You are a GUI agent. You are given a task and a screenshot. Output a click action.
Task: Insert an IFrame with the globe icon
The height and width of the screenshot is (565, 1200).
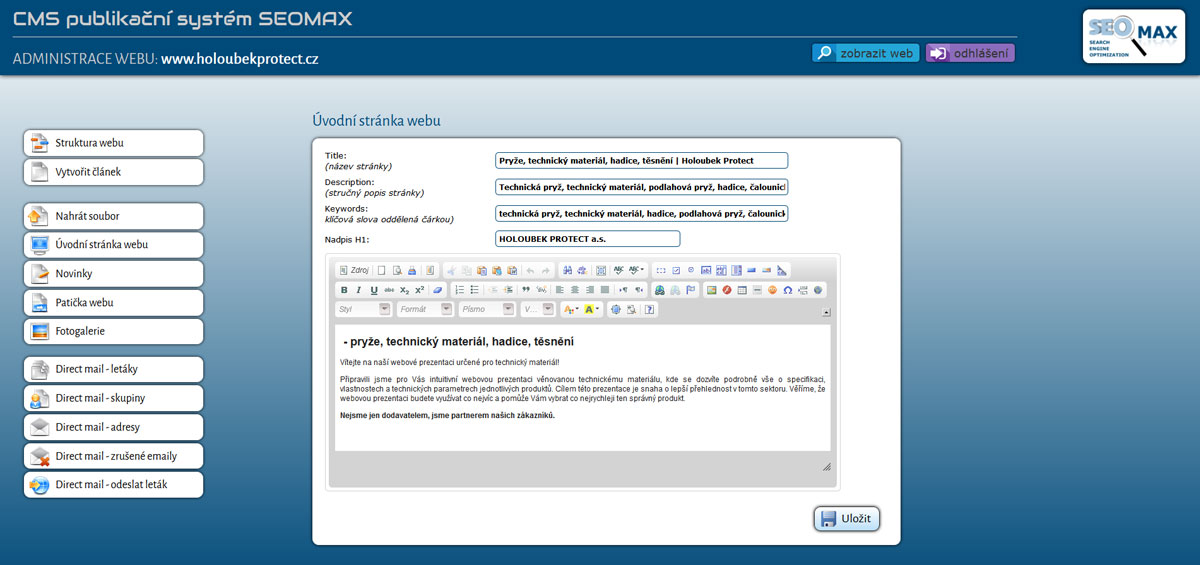tap(818, 290)
